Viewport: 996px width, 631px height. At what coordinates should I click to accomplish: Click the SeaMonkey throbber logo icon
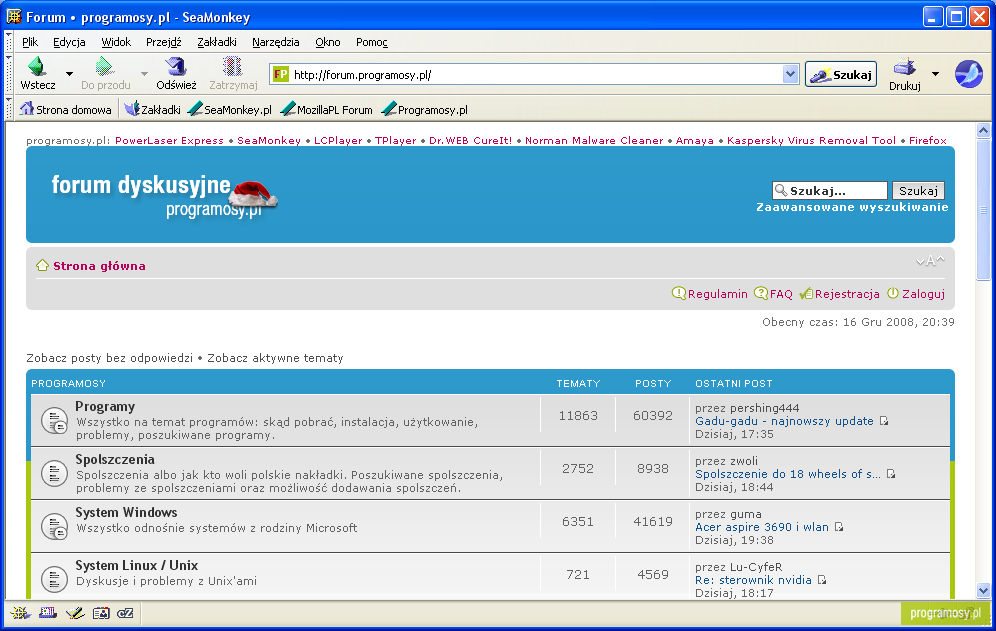pos(969,74)
